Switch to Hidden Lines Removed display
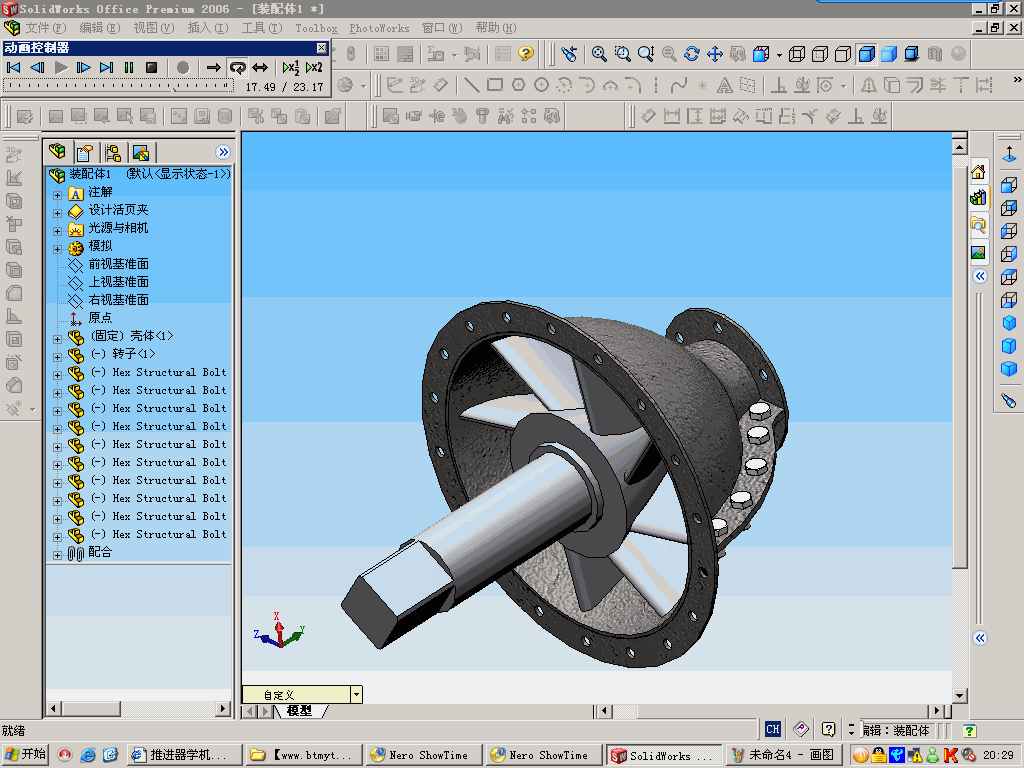This screenshot has width=1024, height=768. tap(843, 54)
